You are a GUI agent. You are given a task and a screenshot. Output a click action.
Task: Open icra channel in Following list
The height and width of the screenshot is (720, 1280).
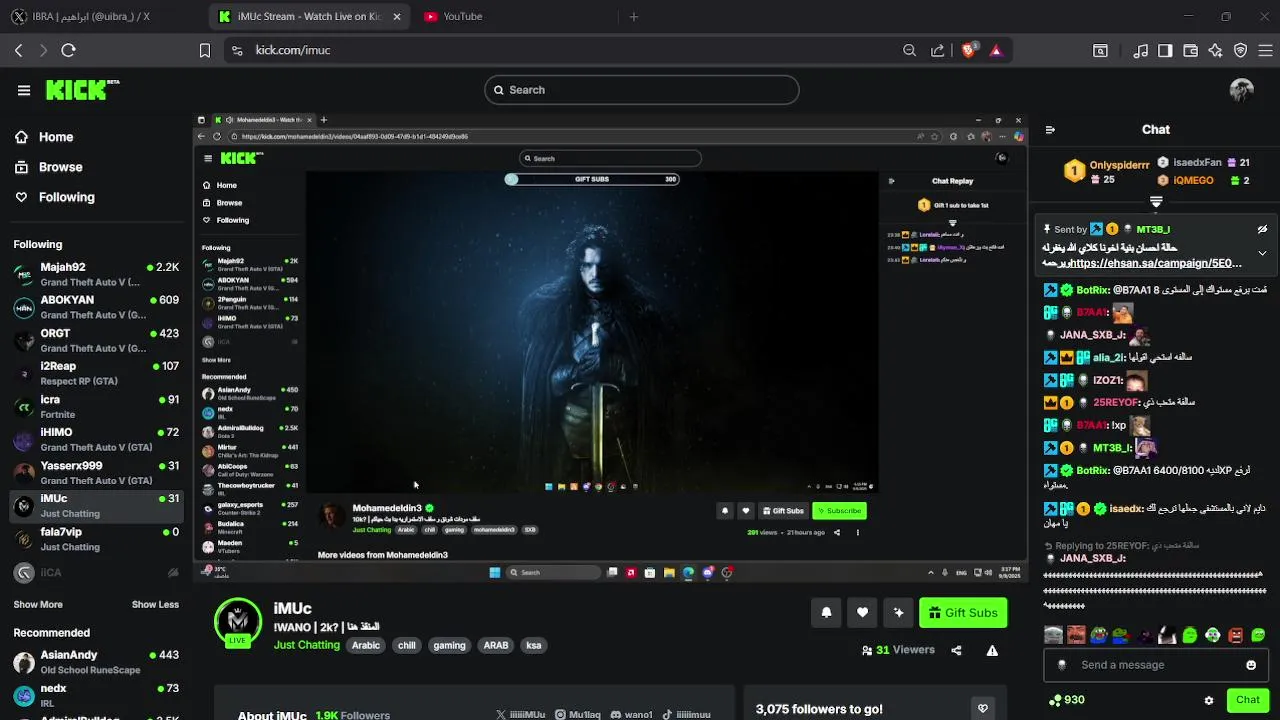[96, 406]
